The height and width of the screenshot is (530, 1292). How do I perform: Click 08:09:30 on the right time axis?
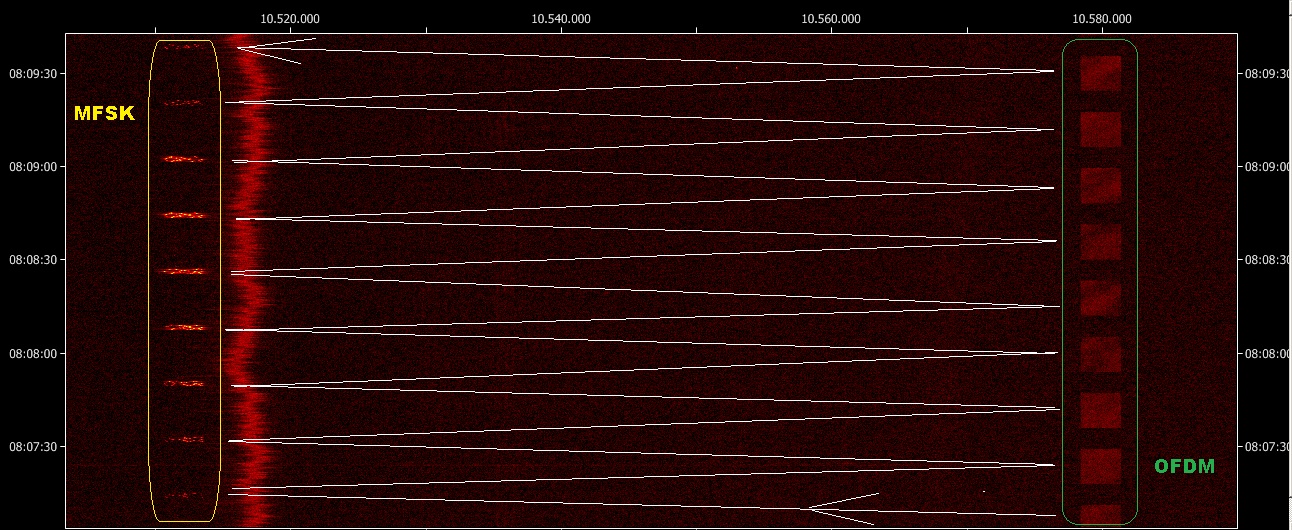point(1266,73)
